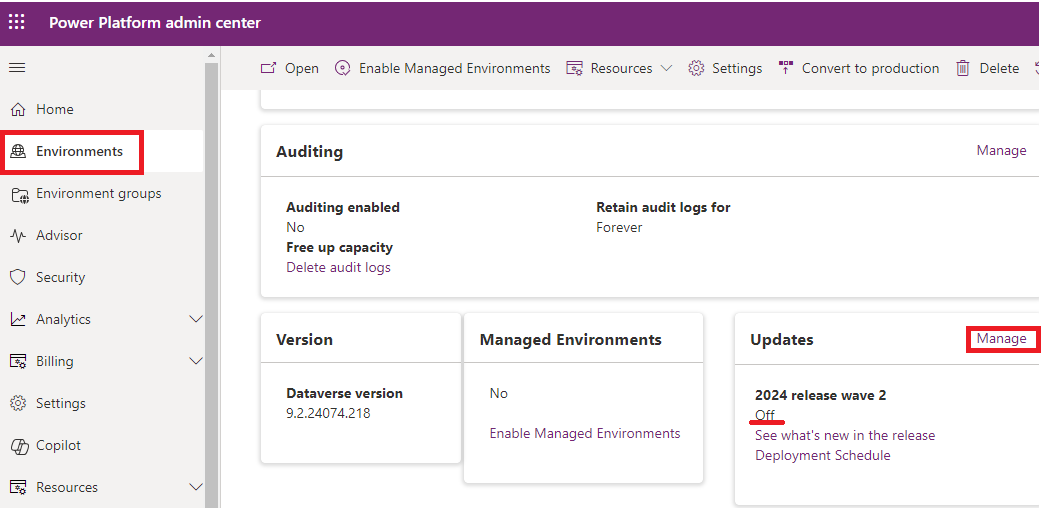
Task: Click the Delete audit logs link
Action: 338,267
